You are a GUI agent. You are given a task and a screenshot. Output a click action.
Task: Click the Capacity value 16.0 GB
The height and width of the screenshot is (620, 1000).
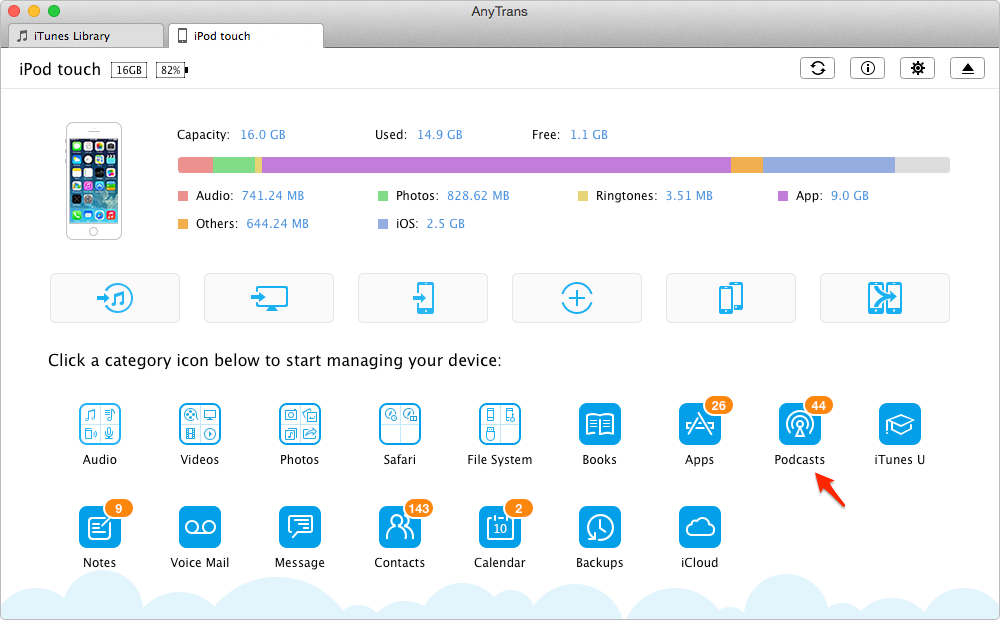263,135
